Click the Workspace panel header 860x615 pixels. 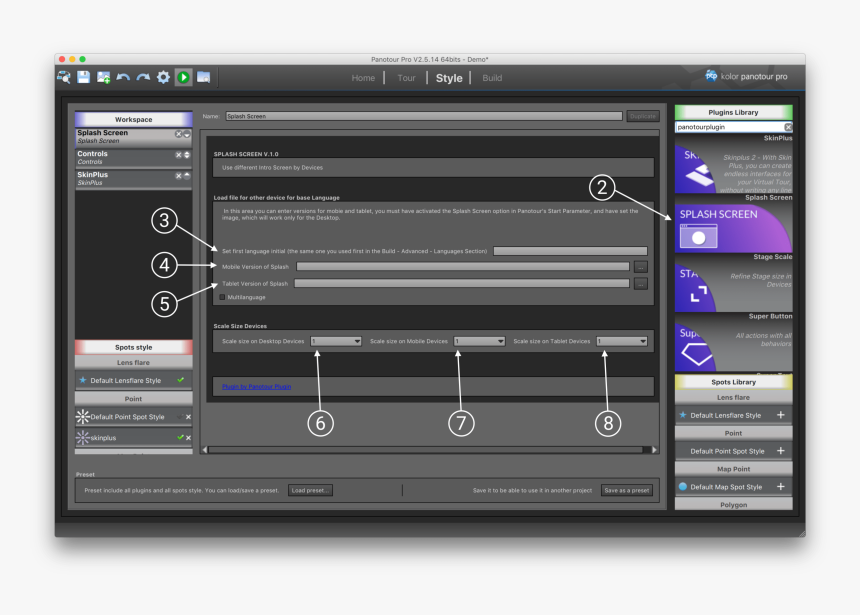(133, 119)
